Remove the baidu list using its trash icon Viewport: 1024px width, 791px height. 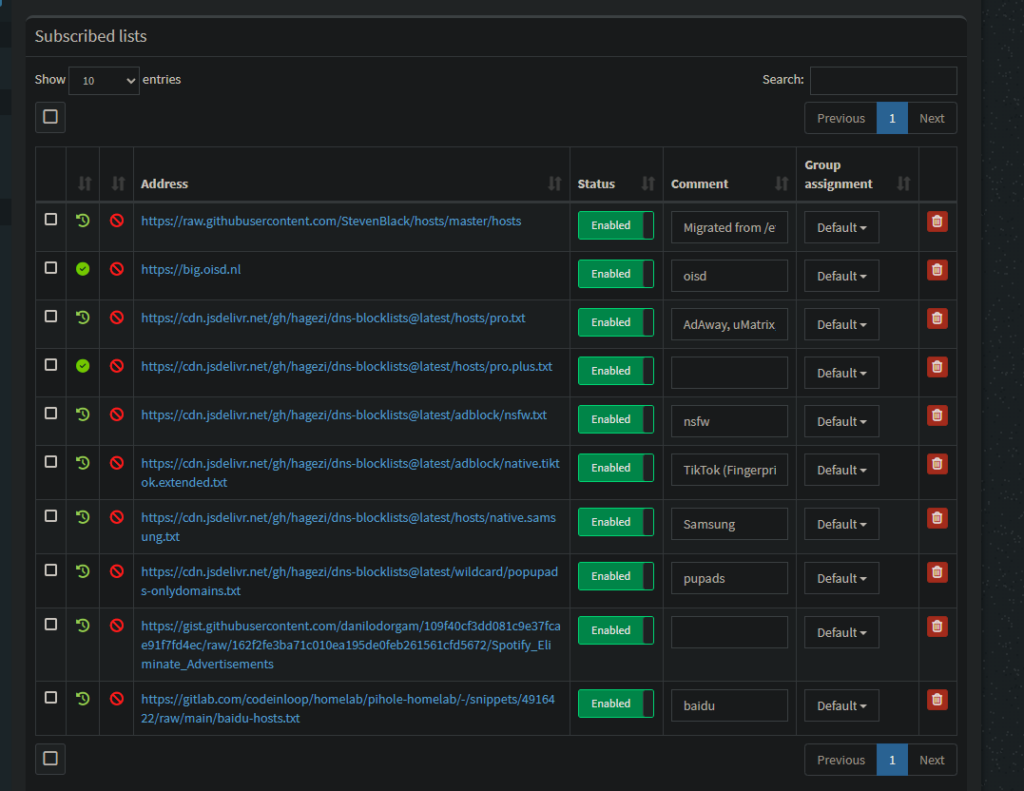pos(937,699)
